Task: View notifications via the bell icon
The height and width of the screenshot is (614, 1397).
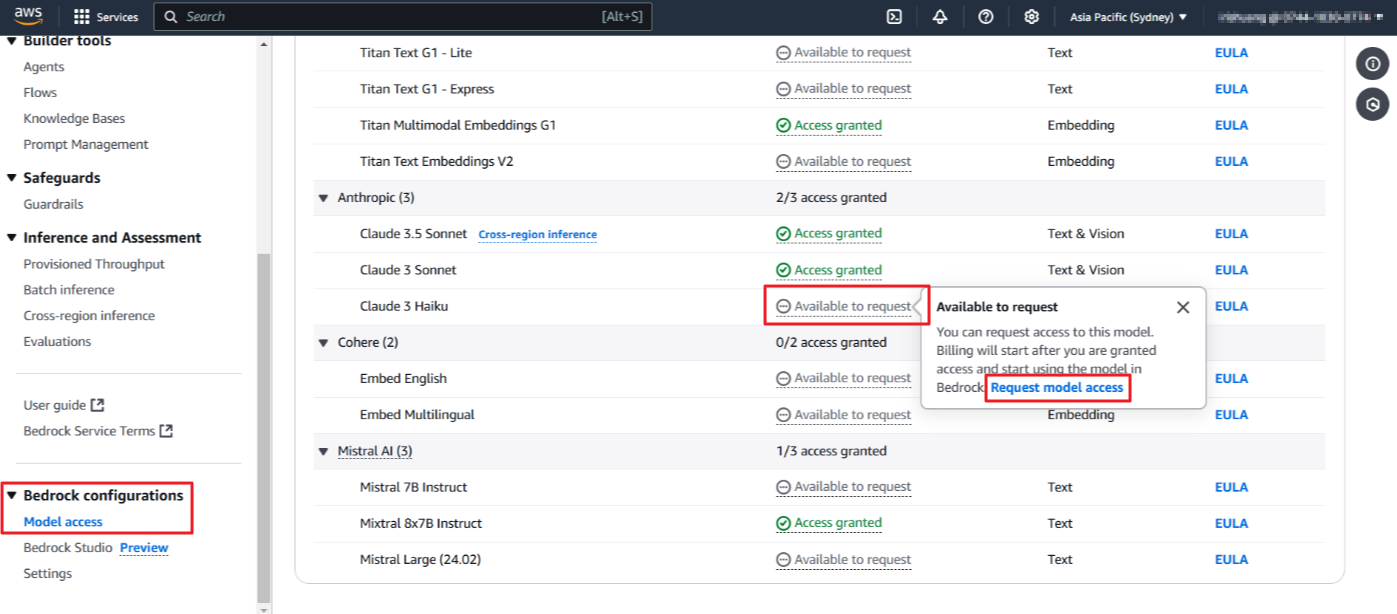Action: 939,16
